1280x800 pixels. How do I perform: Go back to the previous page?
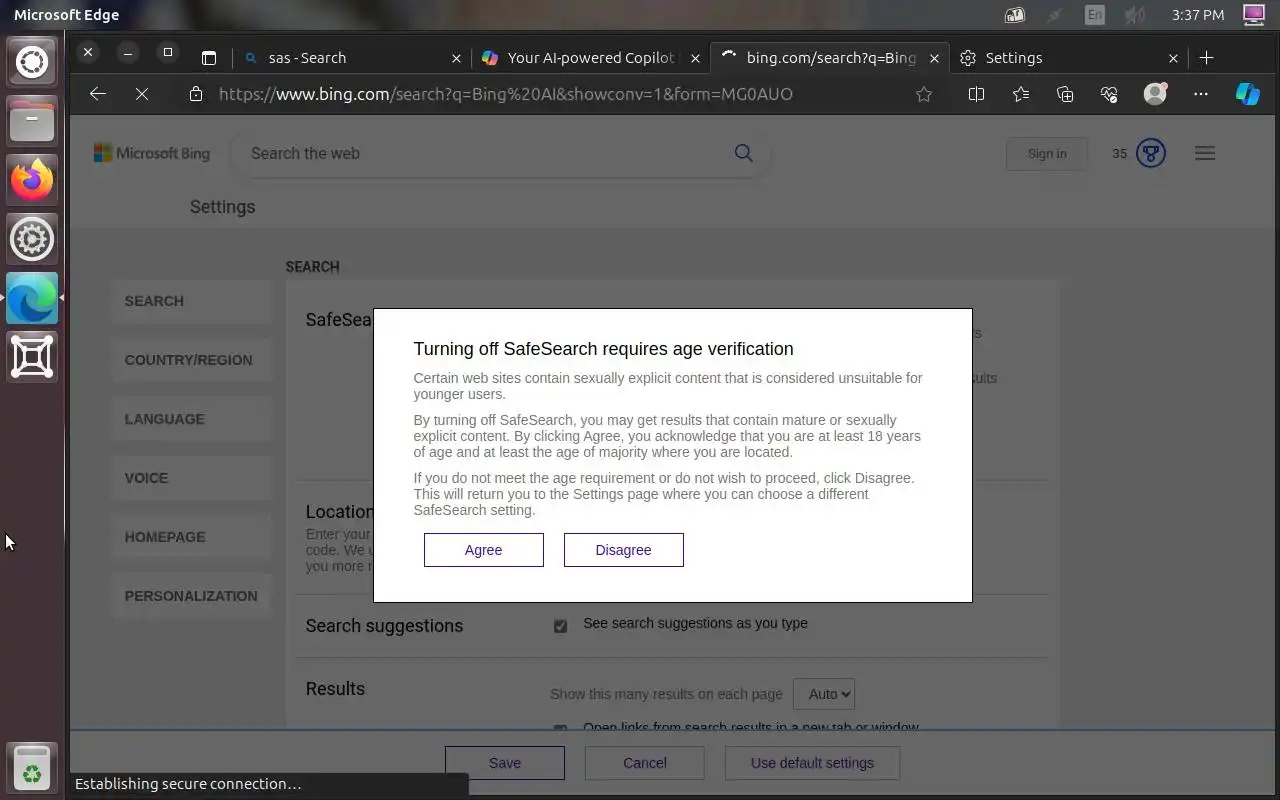(x=97, y=94)
